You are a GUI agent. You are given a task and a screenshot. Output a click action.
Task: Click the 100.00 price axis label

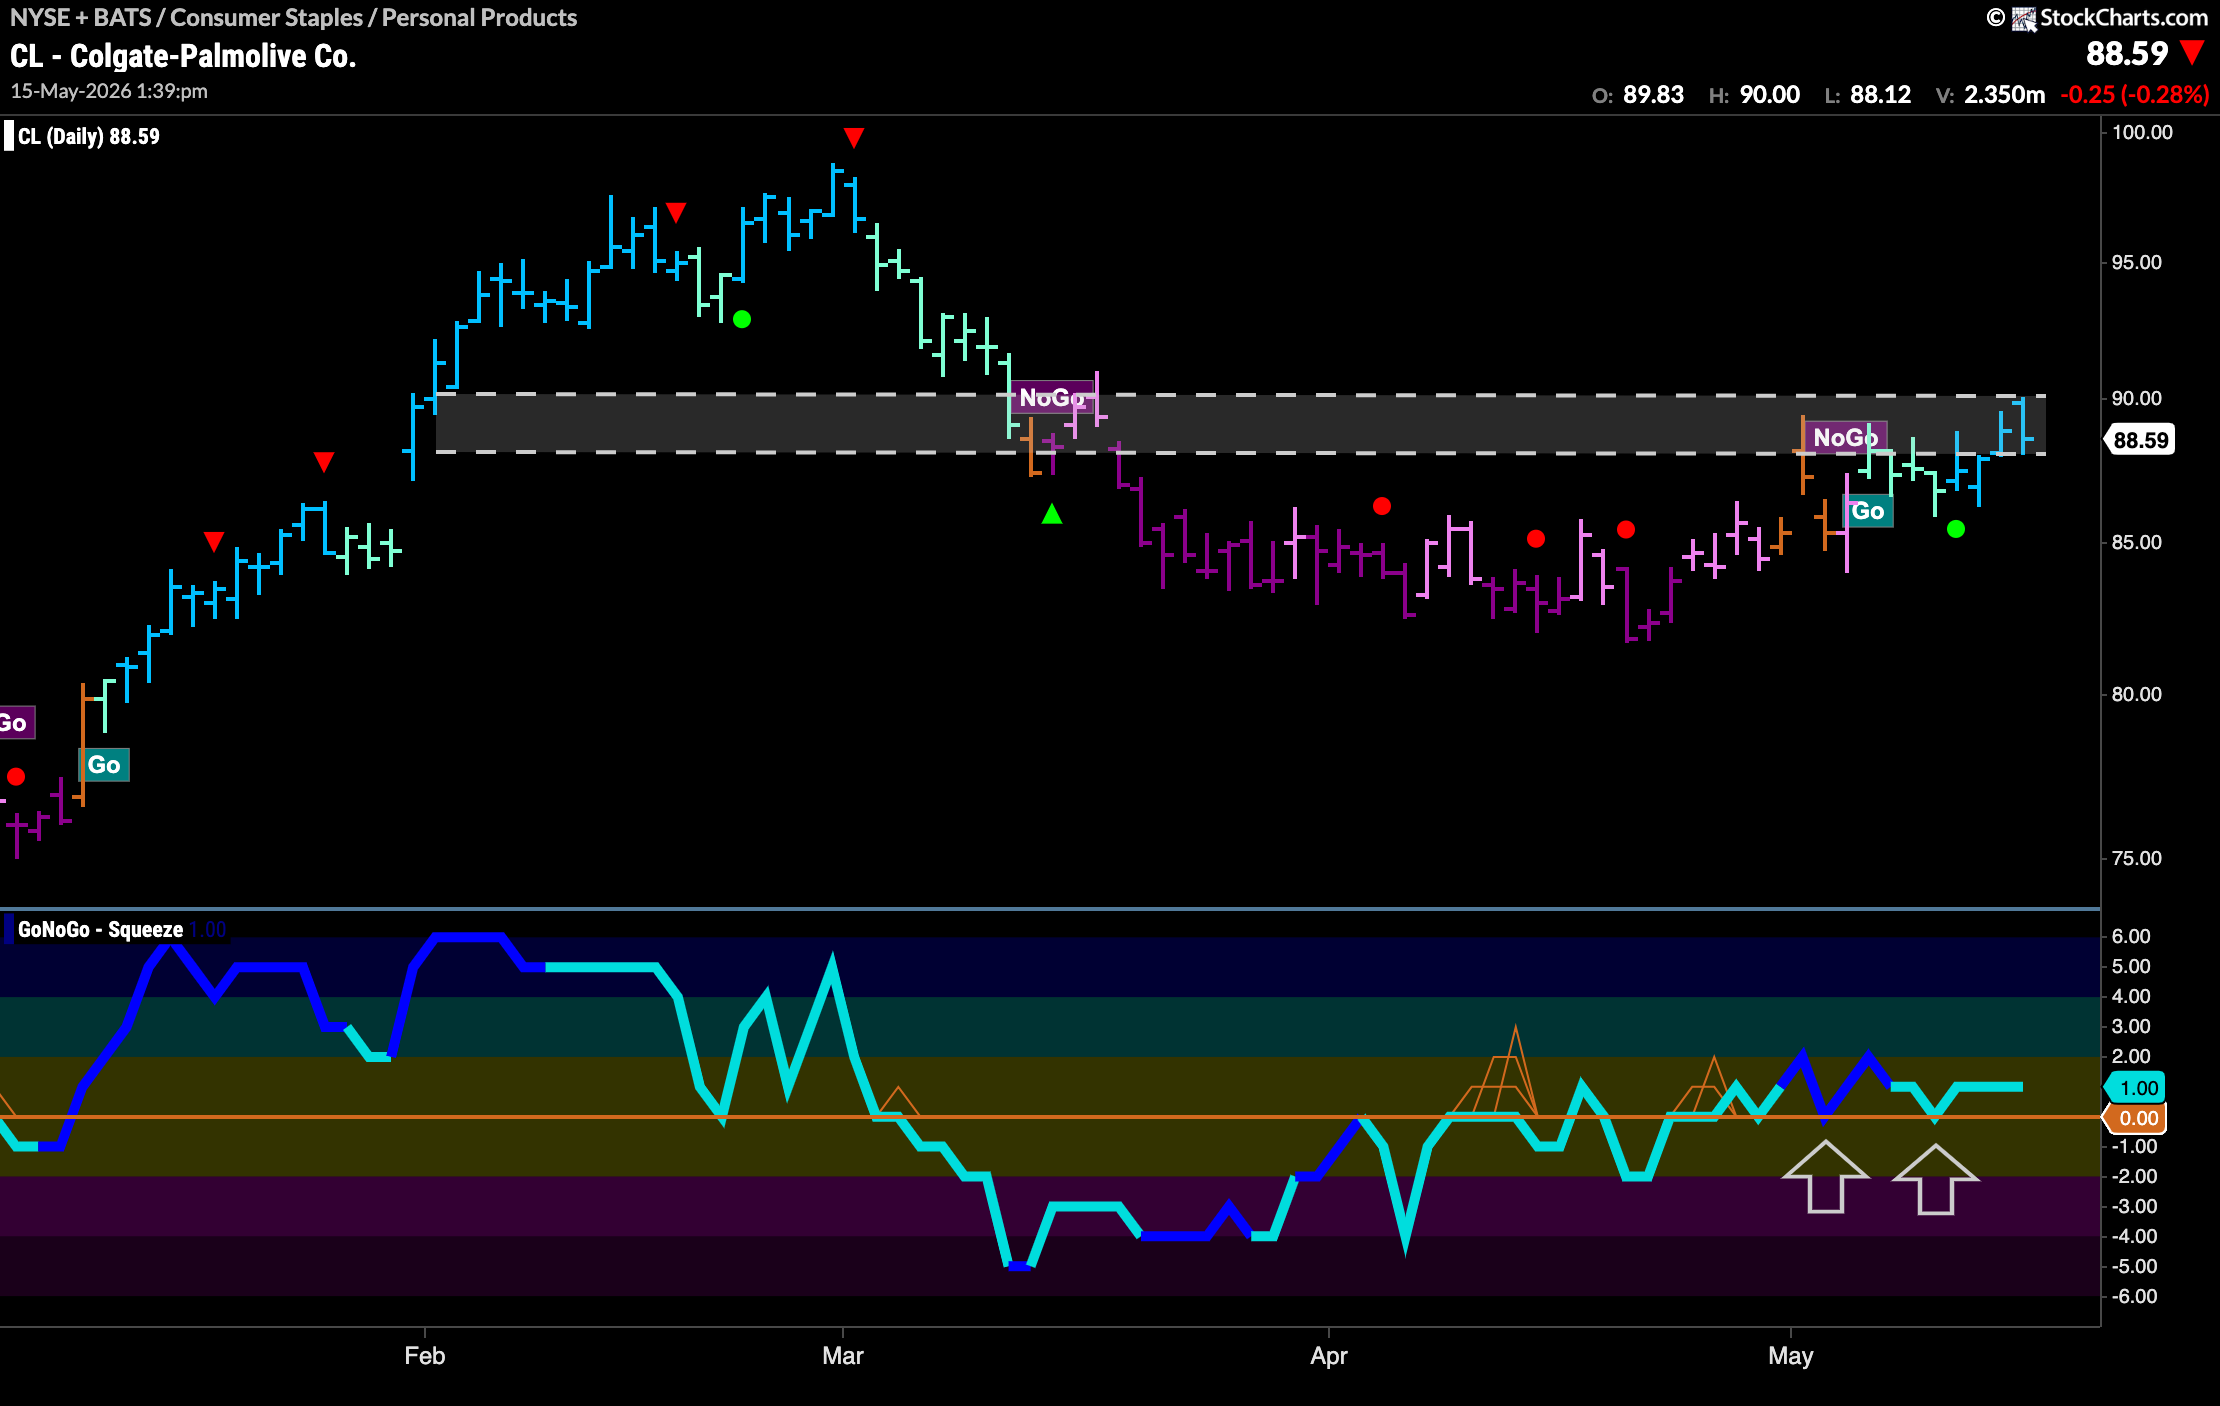click(x=2142, y=132)
